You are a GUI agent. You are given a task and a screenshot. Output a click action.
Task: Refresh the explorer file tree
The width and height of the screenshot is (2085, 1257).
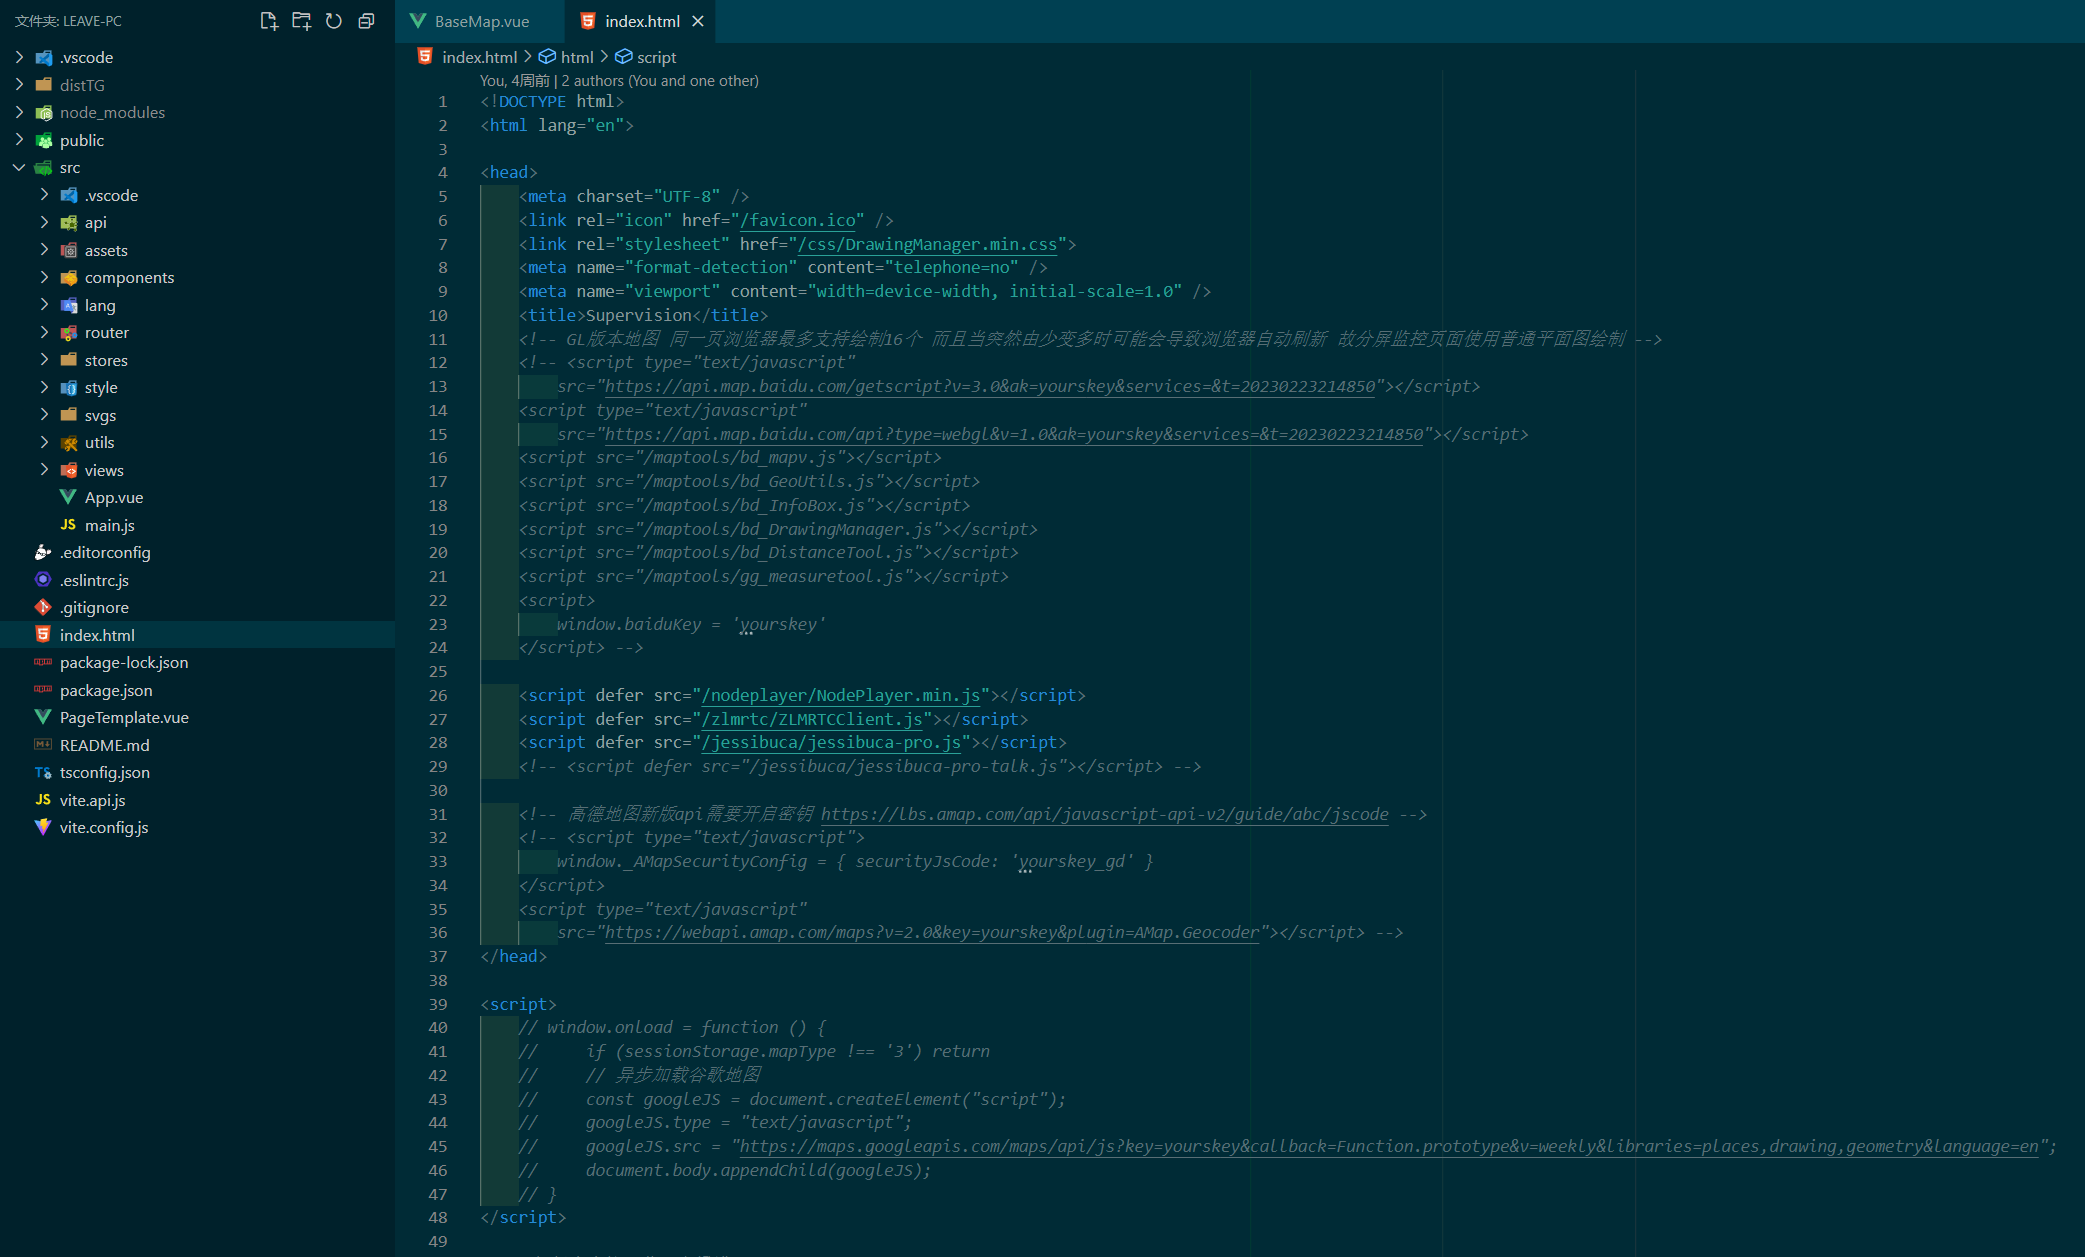click(x=334, y=21)
